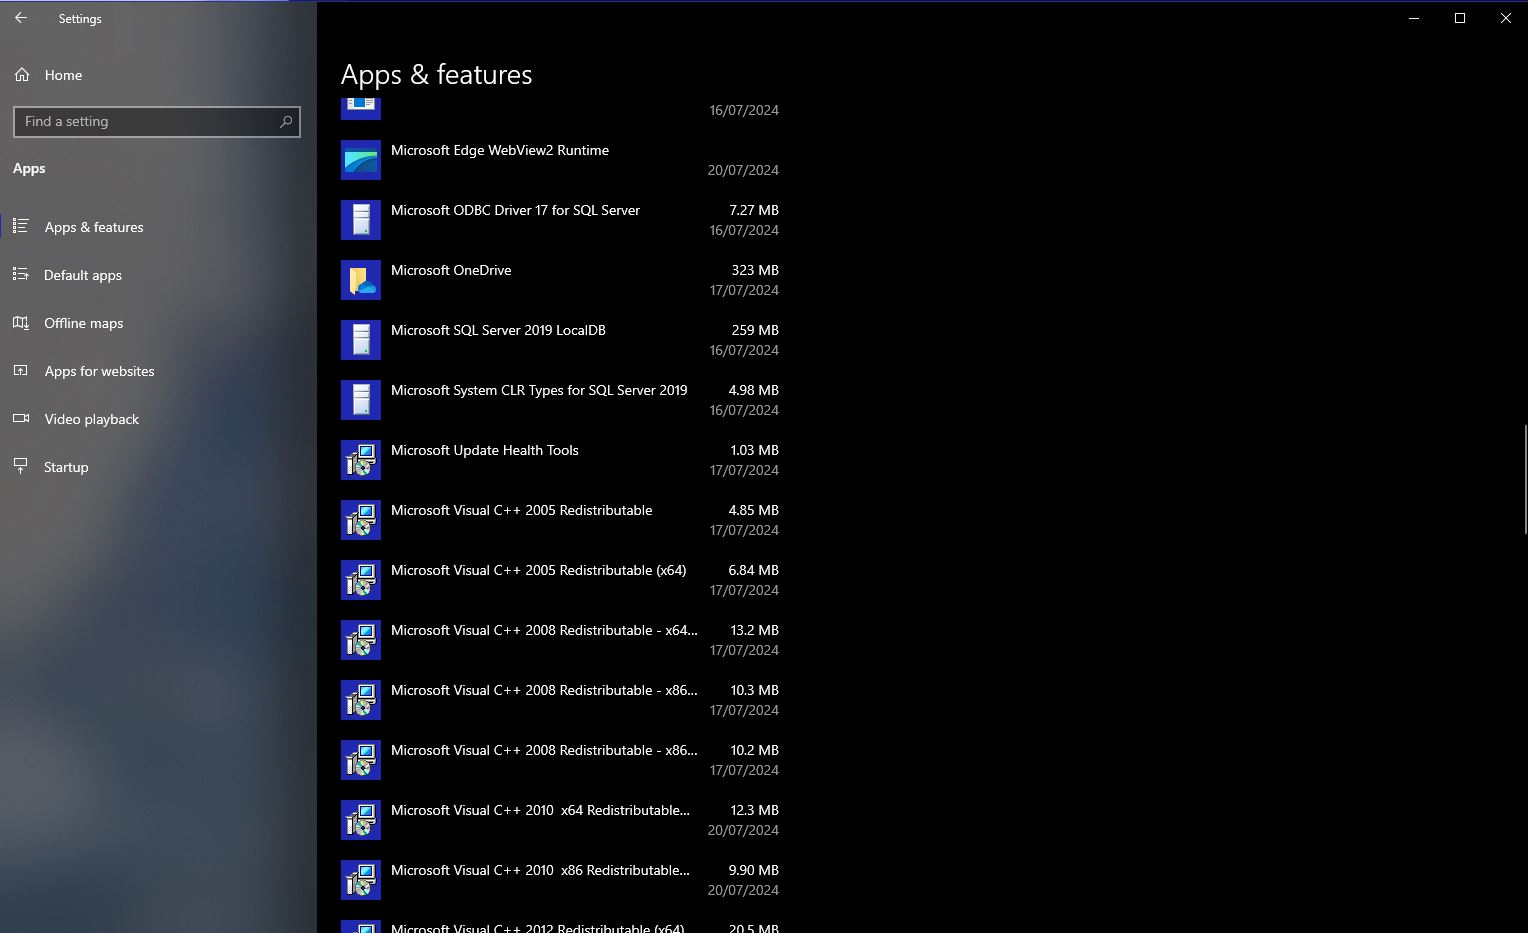This screenshot has height=933, width=1528.
Task: Click the Microsoft Update Health Tools icon
Action: [x=360, y=460]
